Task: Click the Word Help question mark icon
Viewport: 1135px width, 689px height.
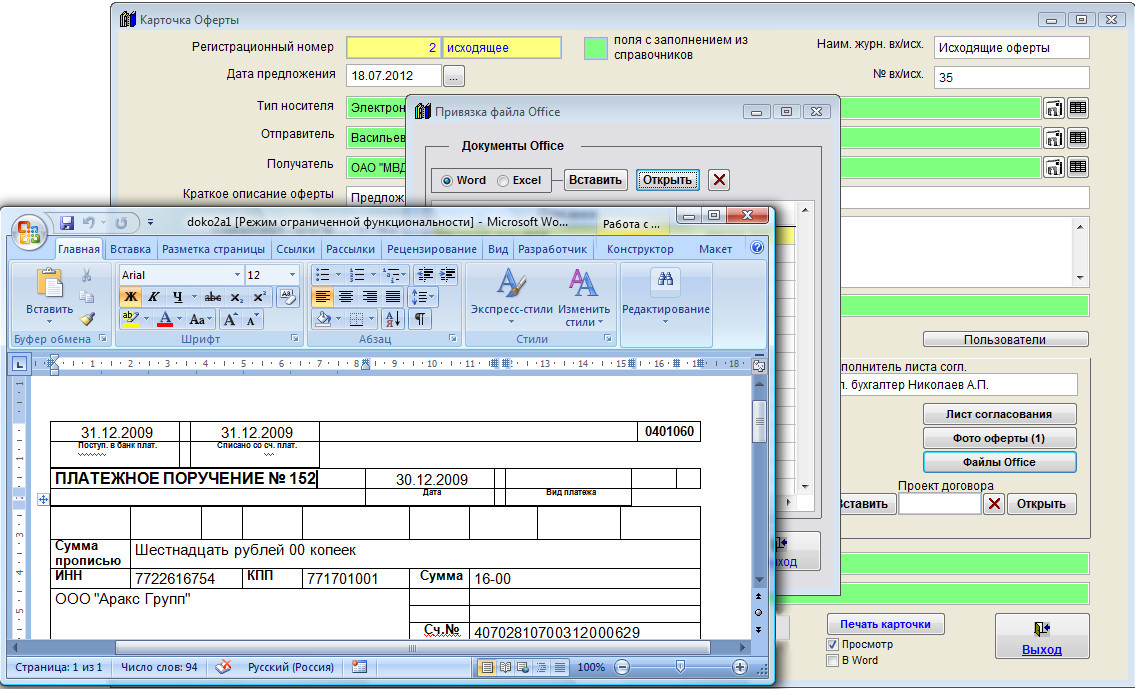Action: pyautogui.click(x=757, y=248)
